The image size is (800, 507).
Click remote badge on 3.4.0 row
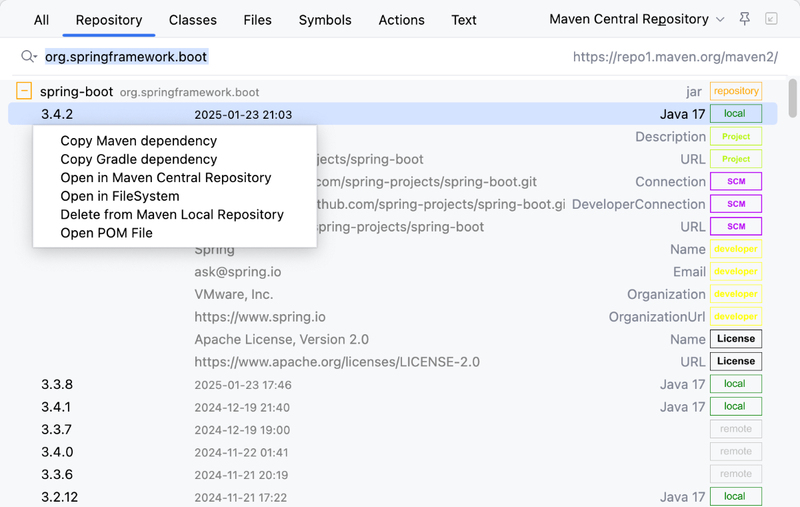[x=736, y=451]
